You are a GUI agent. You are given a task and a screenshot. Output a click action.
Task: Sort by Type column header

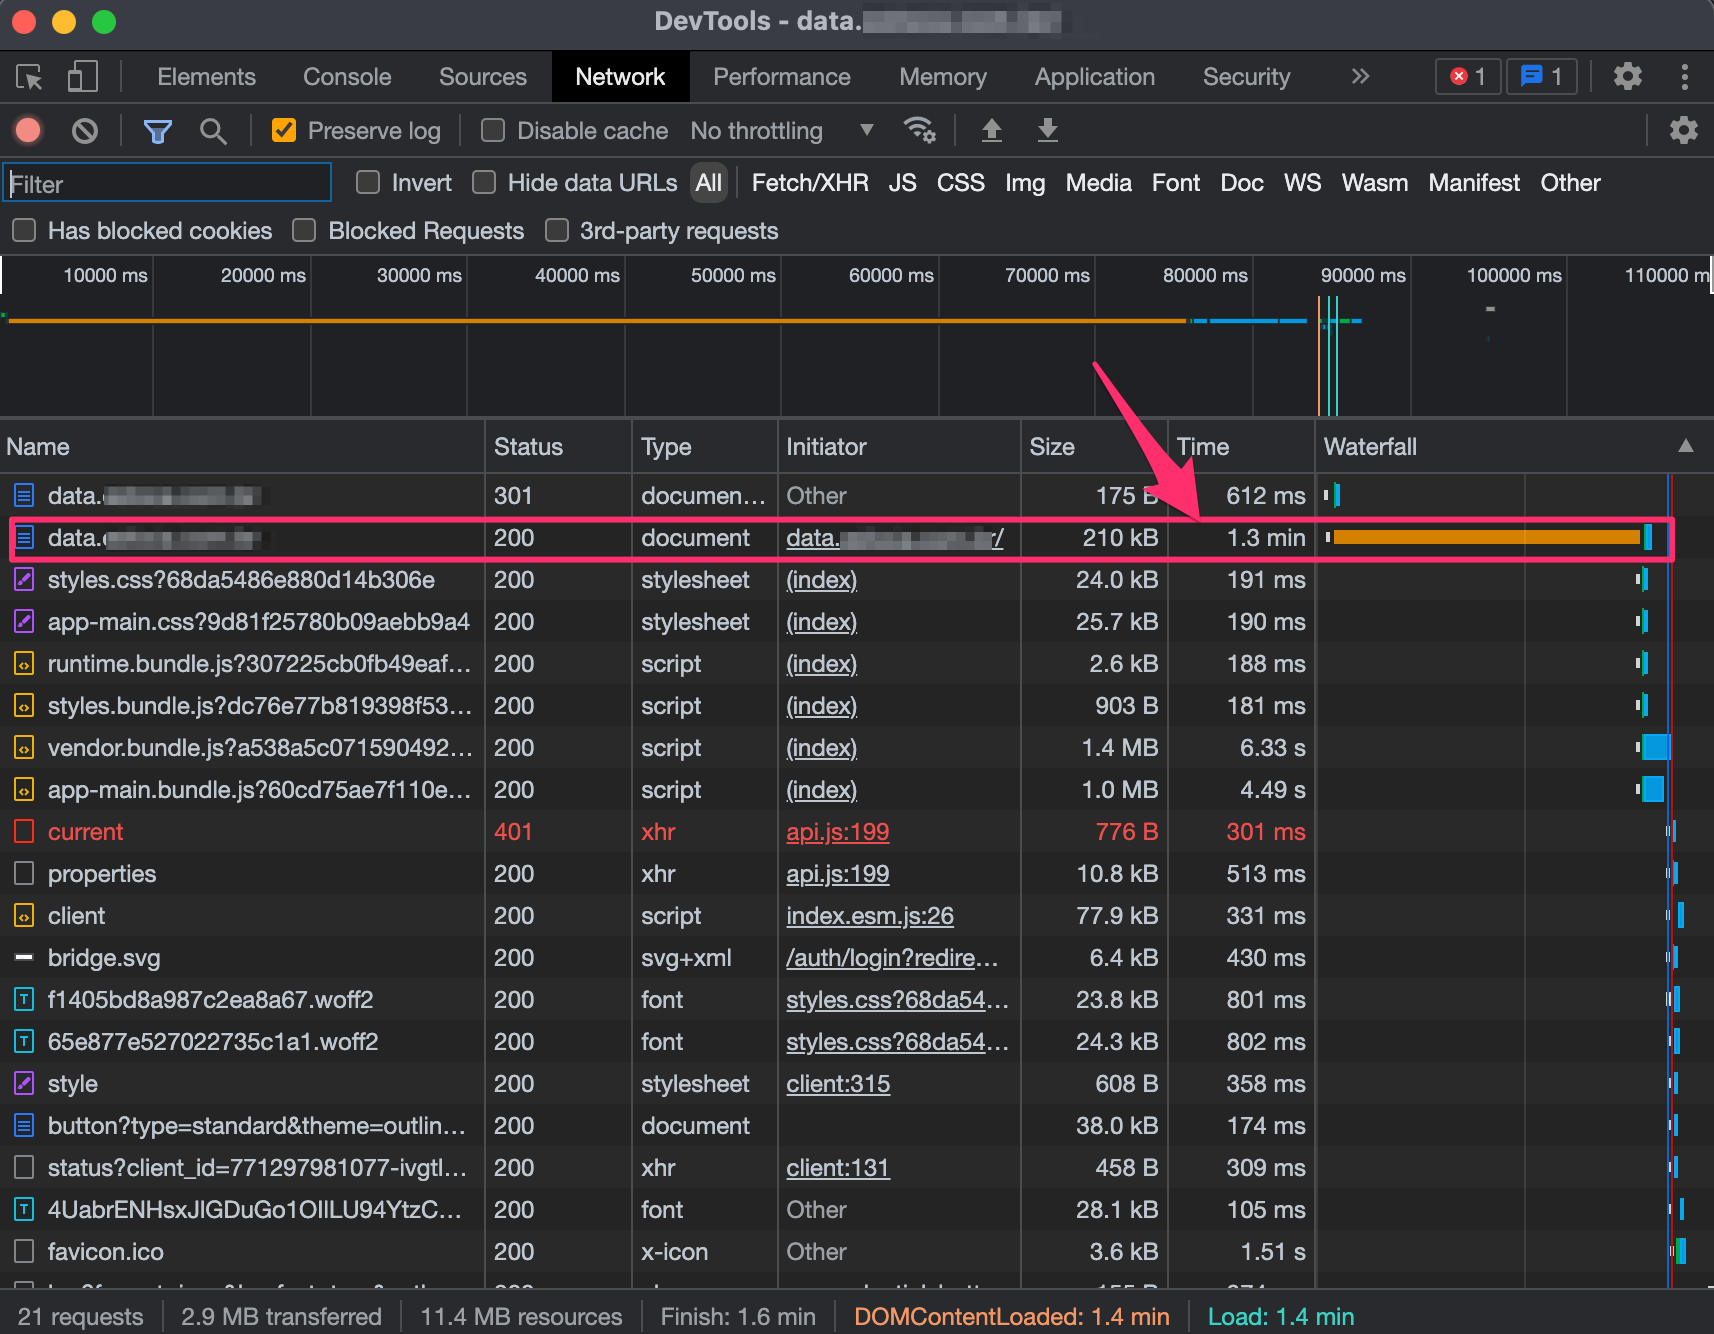tap(705, 446)
